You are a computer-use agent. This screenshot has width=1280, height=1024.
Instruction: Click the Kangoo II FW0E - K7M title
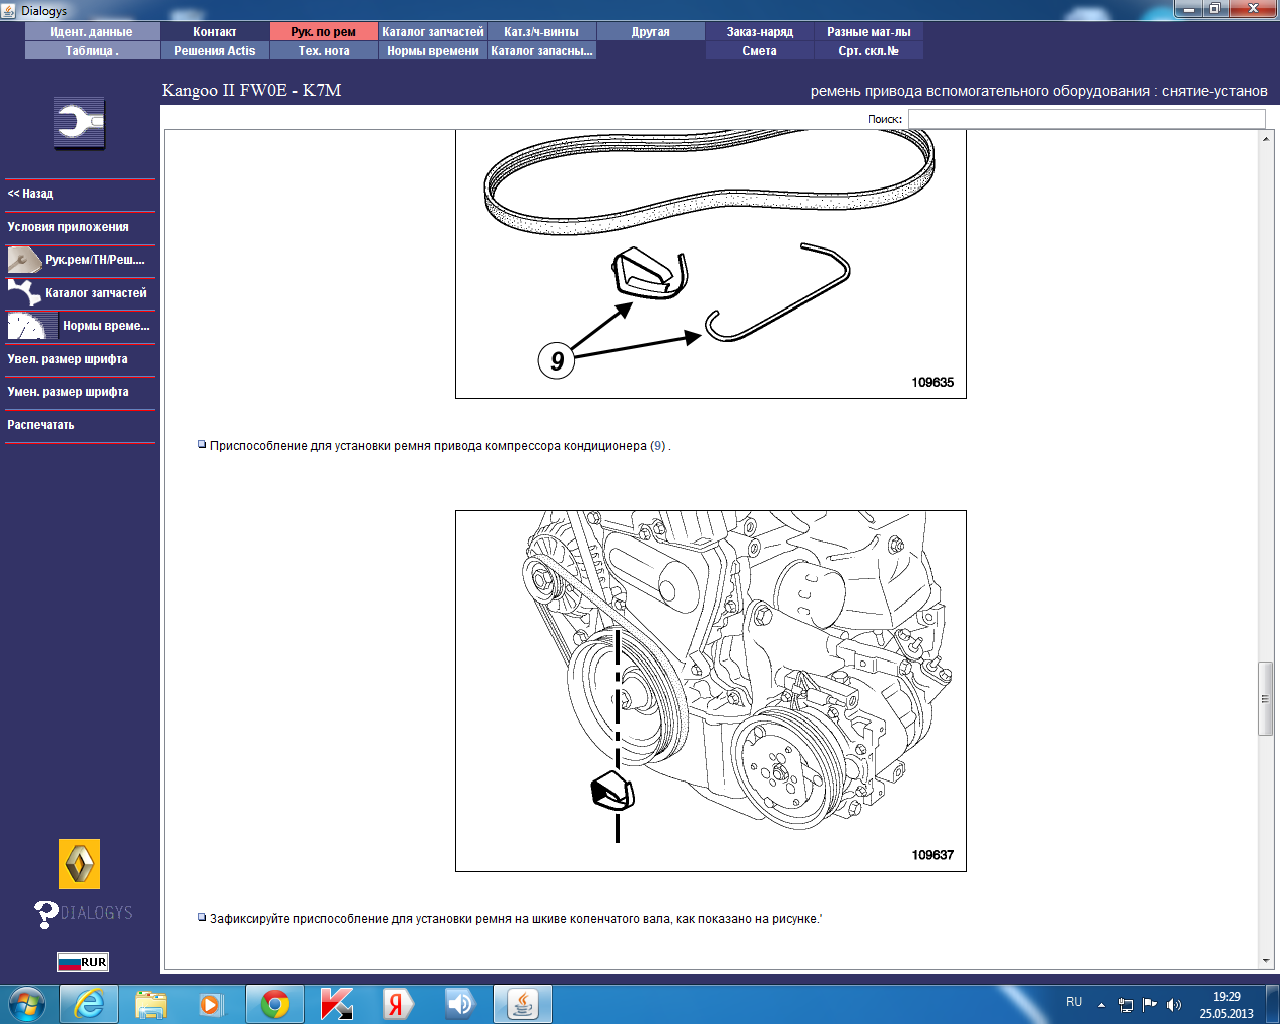(x=252, y=91)
